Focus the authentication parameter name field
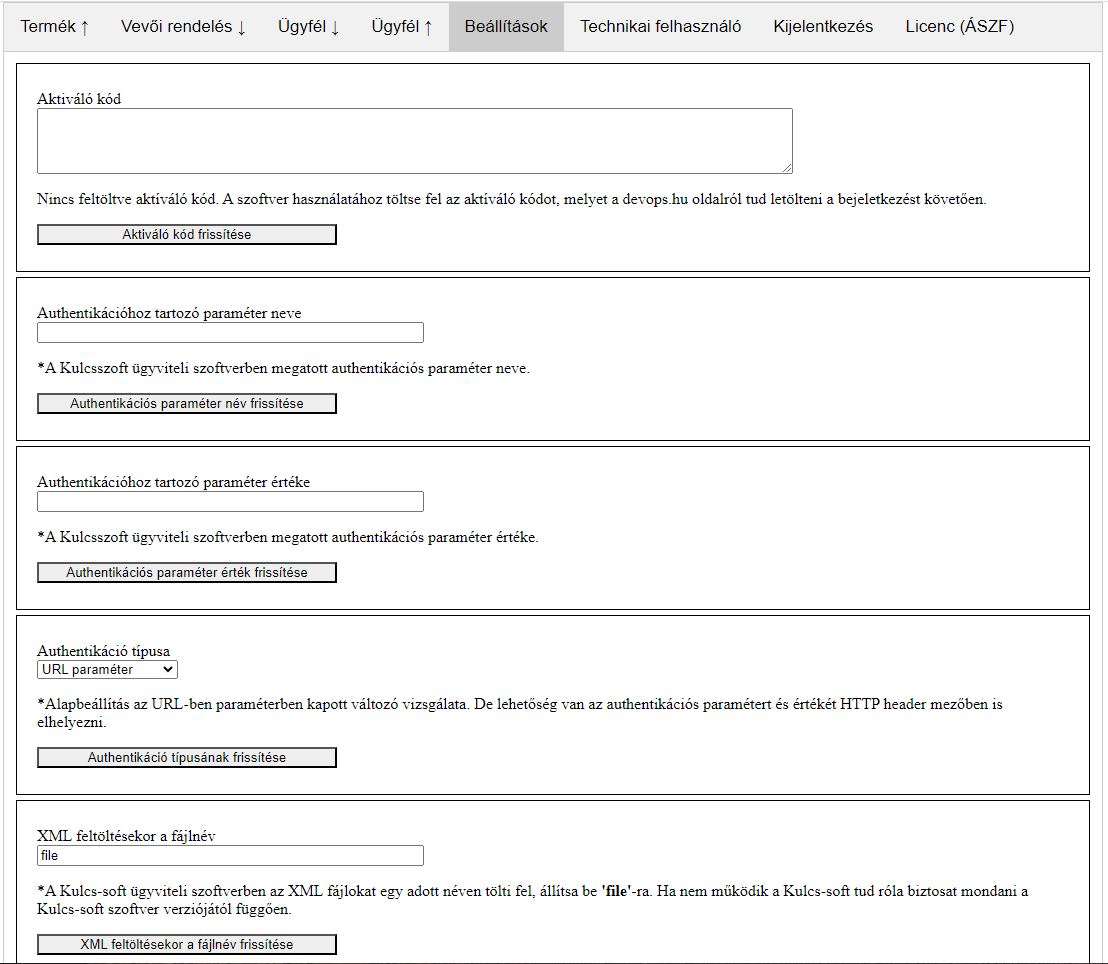This screenshot has height=964, width=1108. [230, 333]
